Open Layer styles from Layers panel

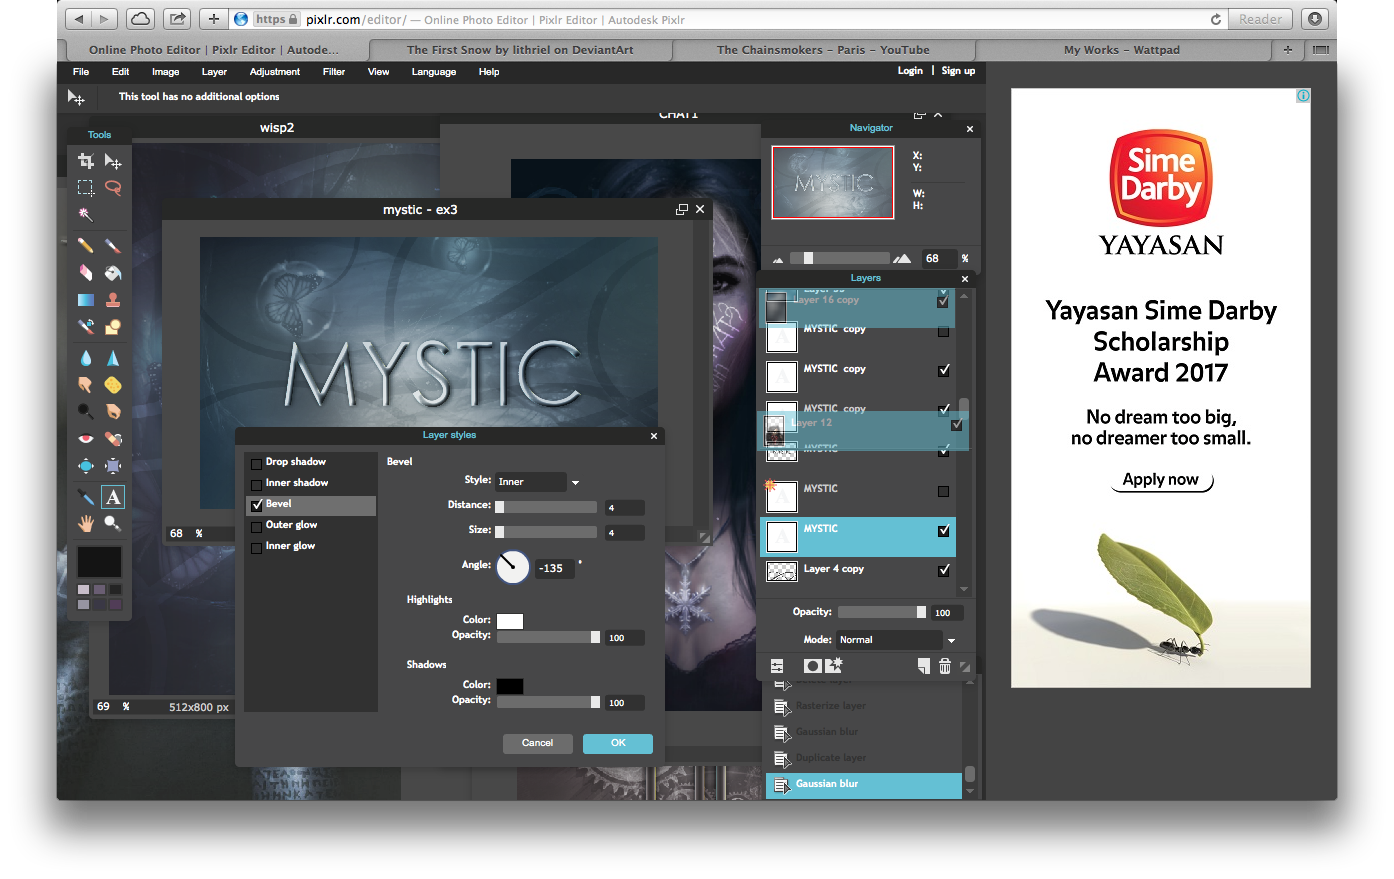(x=834, y=666)
